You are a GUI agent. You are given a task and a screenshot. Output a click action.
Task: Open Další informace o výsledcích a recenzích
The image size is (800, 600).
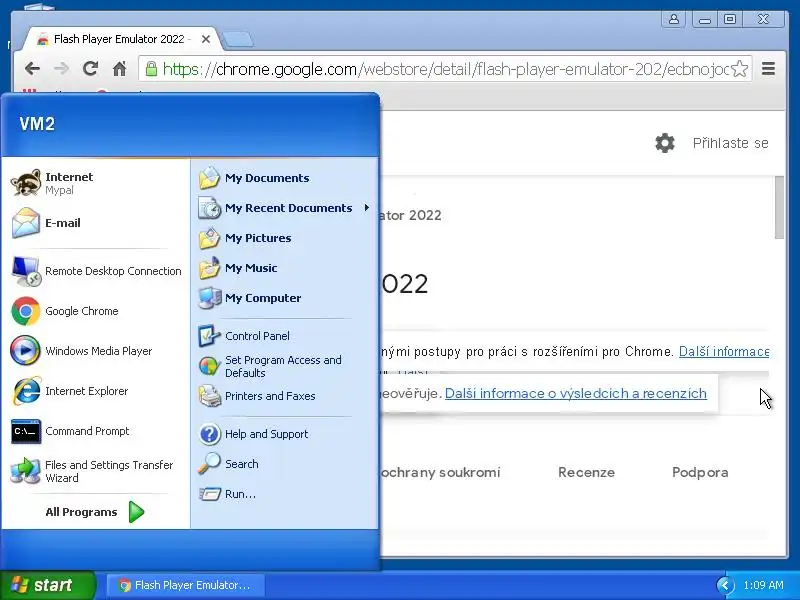[576, 393]
